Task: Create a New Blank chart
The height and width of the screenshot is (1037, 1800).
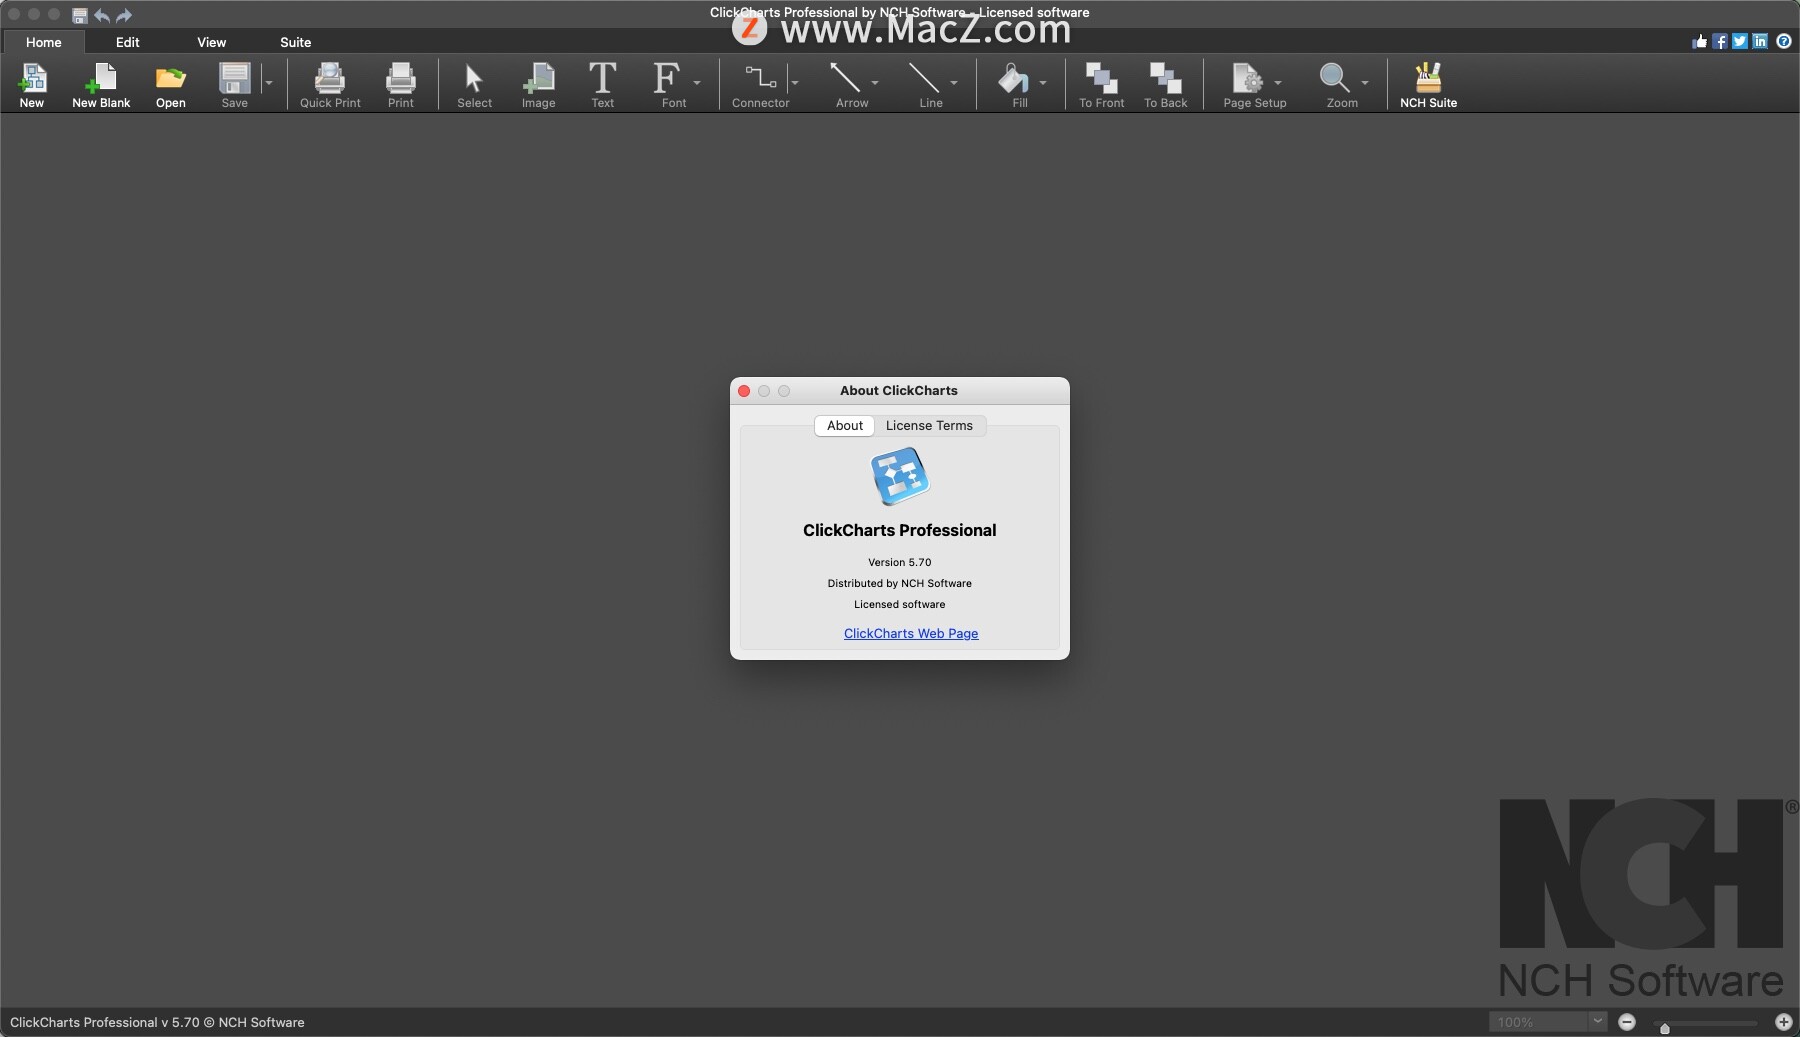Action: pyautogui.click(x=101, y=84)
